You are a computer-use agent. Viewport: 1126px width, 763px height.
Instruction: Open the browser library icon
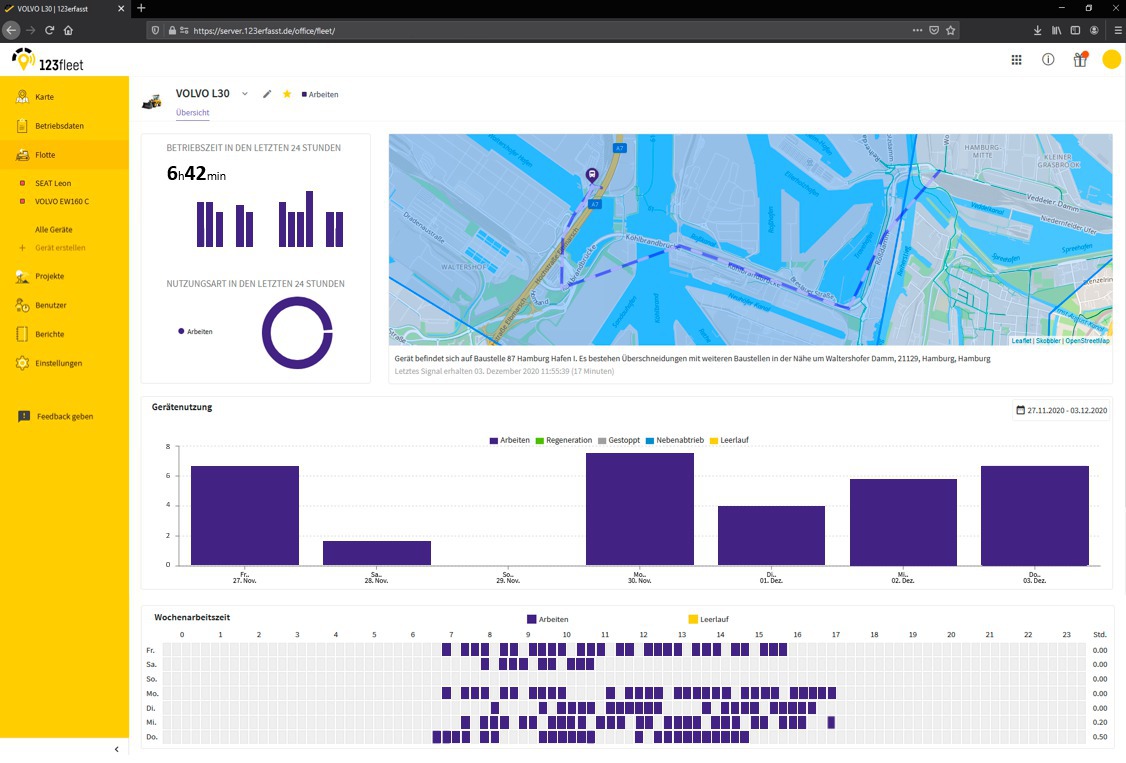tap(1056, 30)
